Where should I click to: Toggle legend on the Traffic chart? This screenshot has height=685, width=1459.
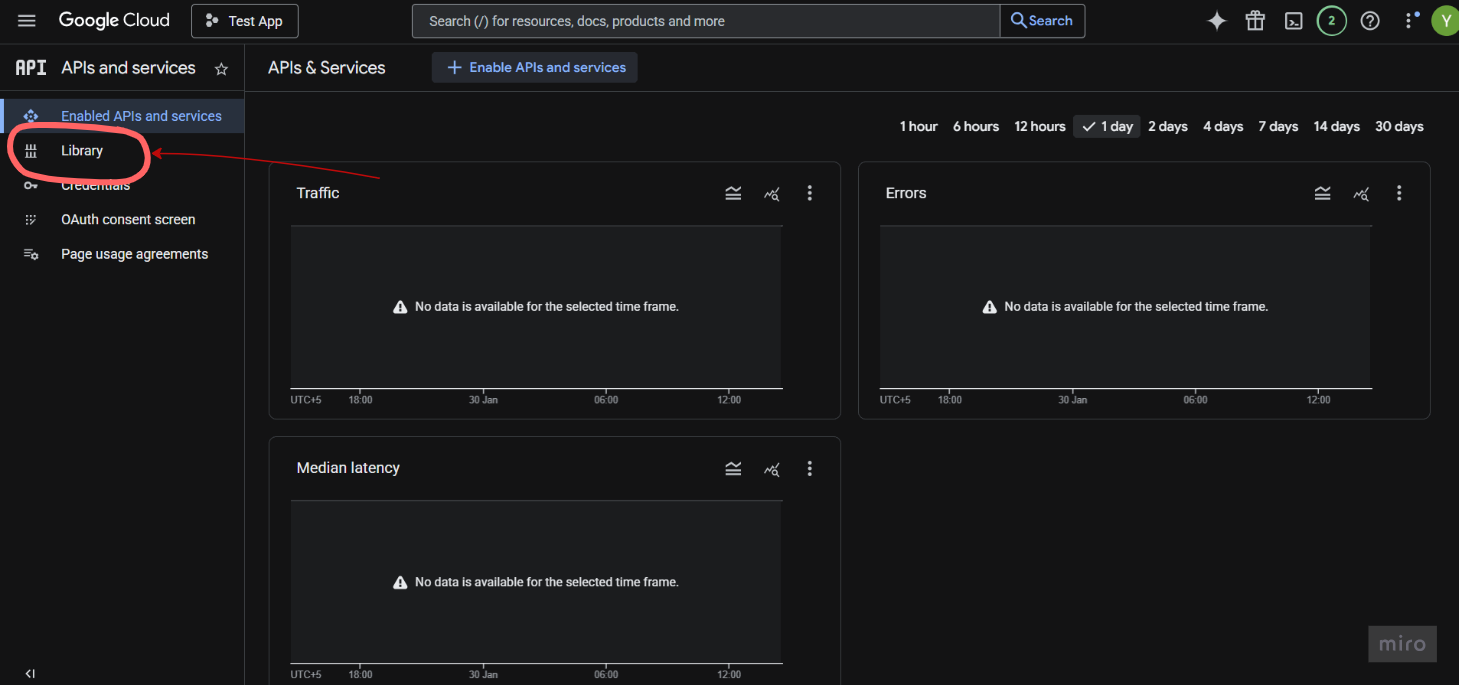(x=733, y=194)
